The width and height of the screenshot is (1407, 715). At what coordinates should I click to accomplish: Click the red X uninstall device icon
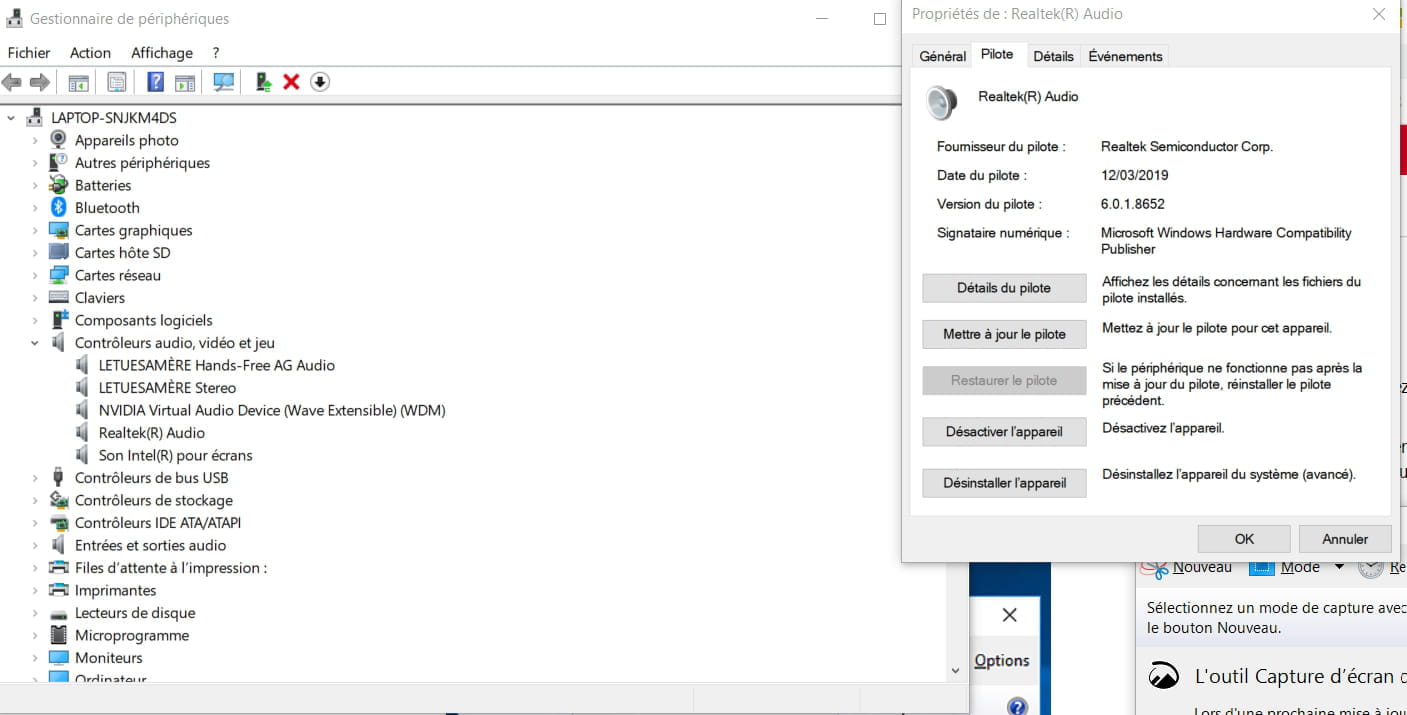click(291, 82)
